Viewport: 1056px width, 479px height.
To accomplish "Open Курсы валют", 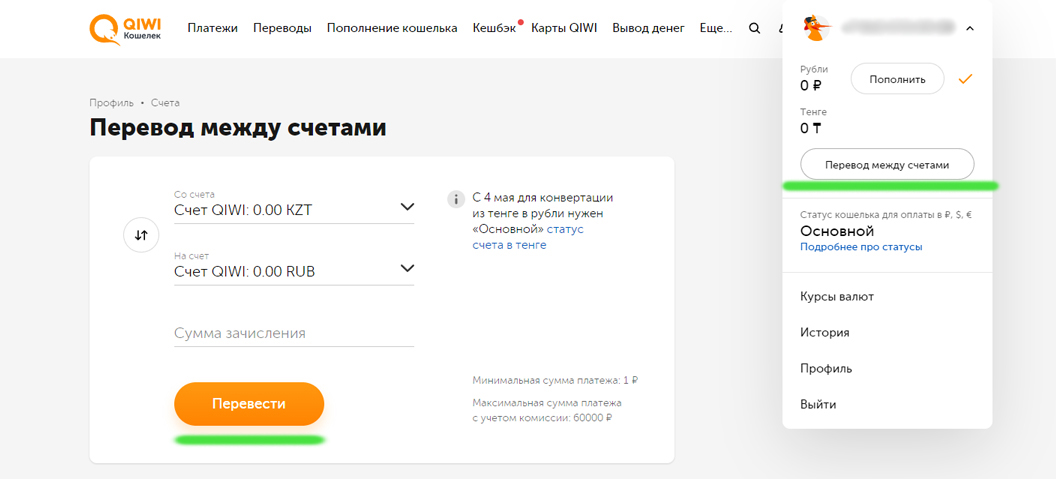I will coord(837,296).
